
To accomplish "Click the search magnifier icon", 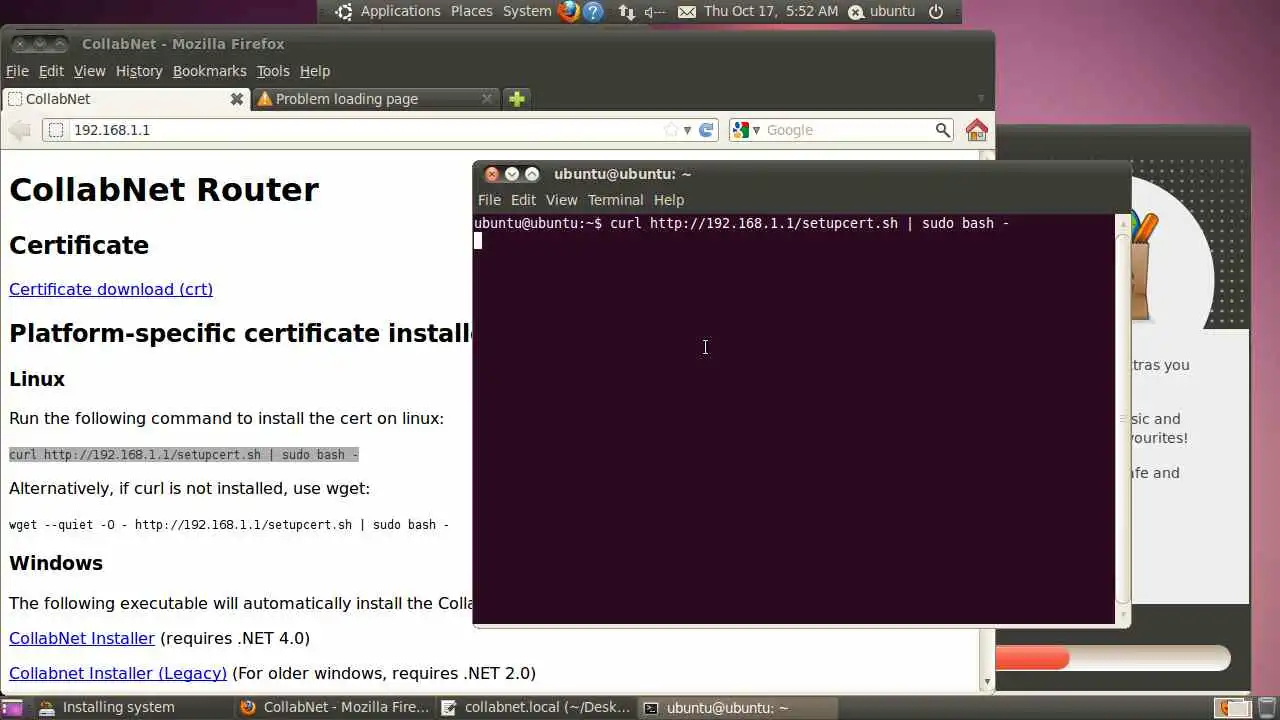I will point(942,130).
